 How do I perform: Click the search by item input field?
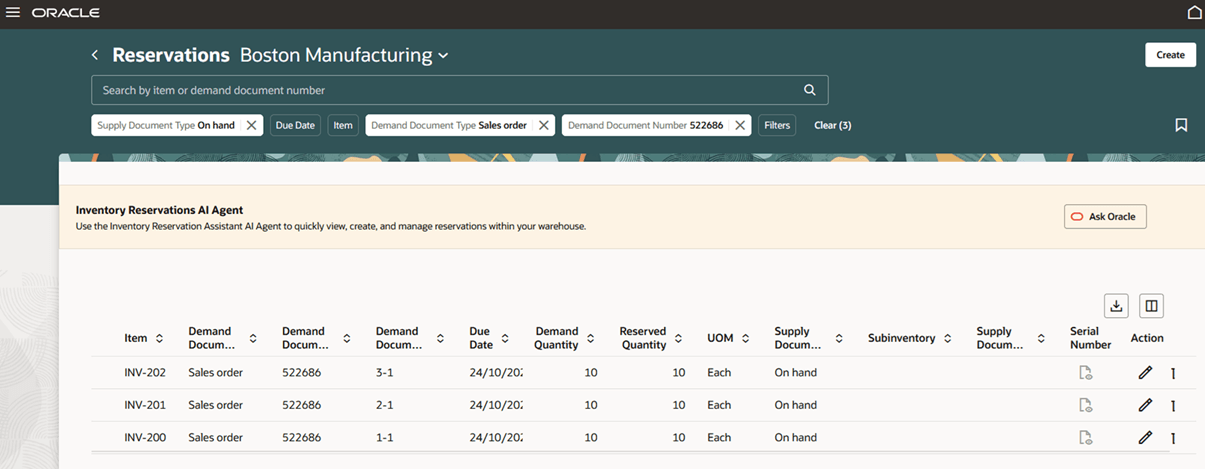445,90
